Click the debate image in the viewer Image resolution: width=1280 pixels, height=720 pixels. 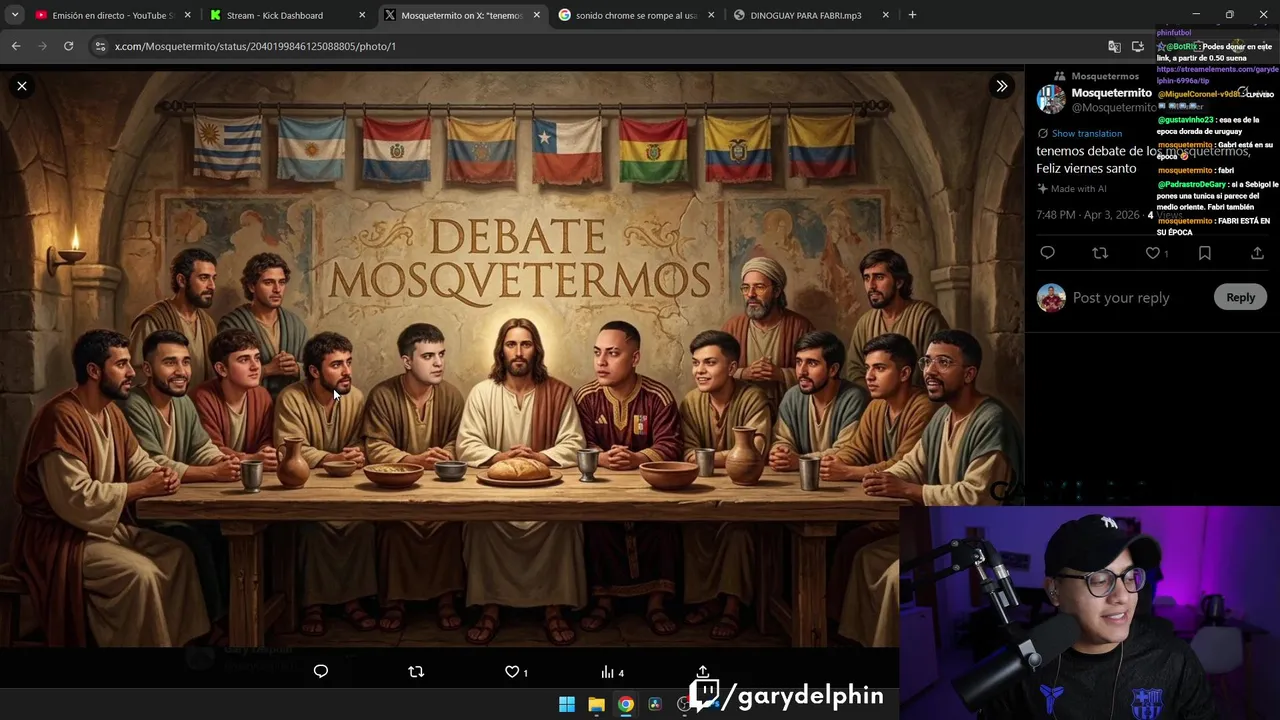coord(512,361)
